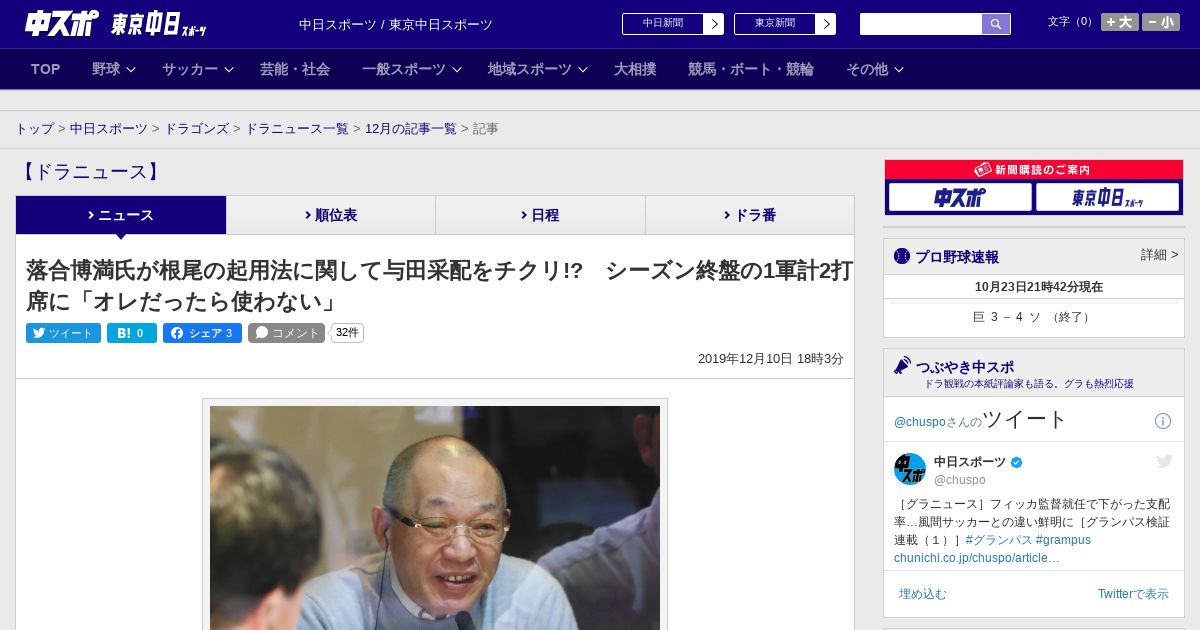Image resolution: width=1200 pixels, height=630 pixels.
Task: Click 12月の記事一覧 breadcrumb link
Action: coord(411,129)
